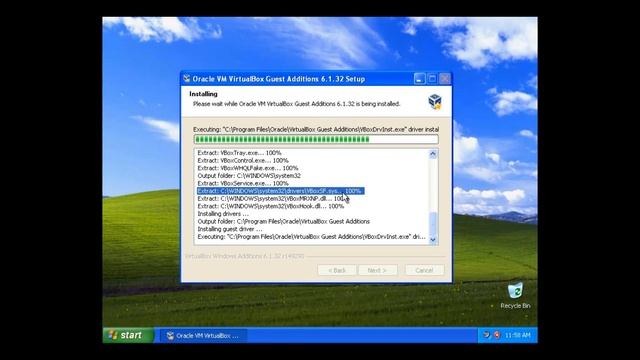The width and height of the screenshot is (640, 360).
Task: Select log line 'Output folder: C:\WINDOWS\system32'
Action: pos(249,176)
